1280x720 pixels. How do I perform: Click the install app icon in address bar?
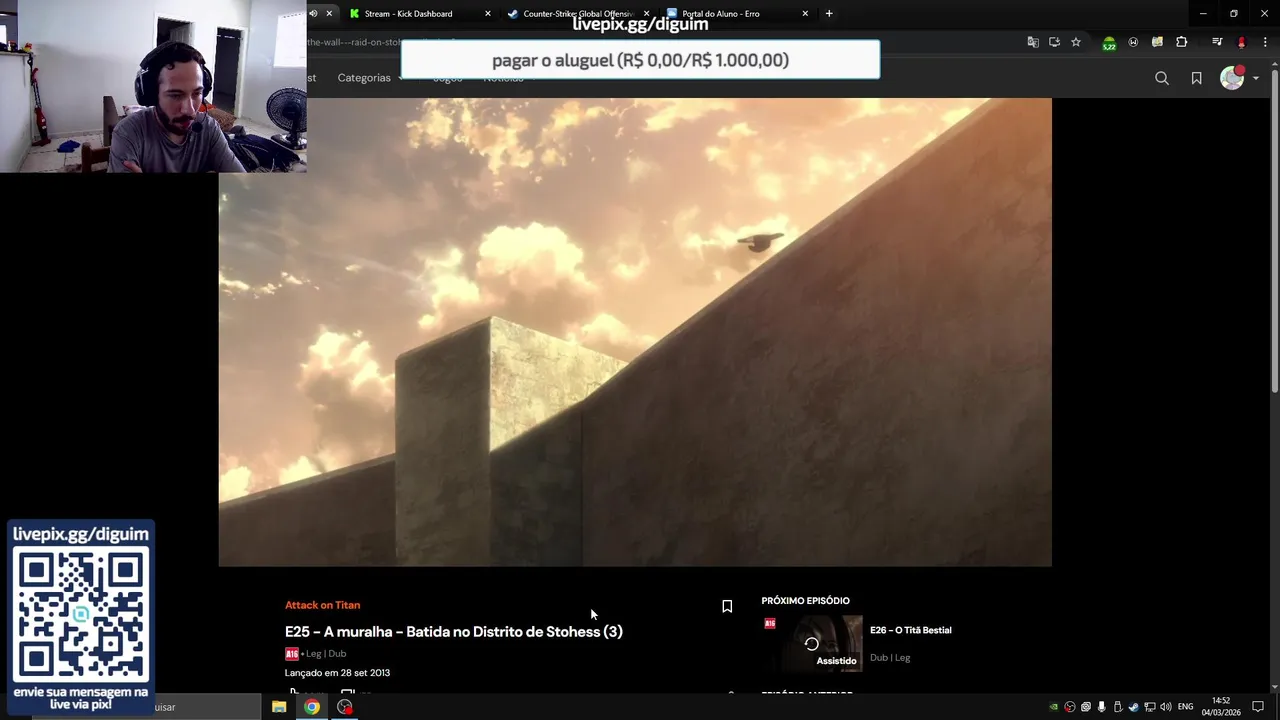click(x=1054, y=42)
